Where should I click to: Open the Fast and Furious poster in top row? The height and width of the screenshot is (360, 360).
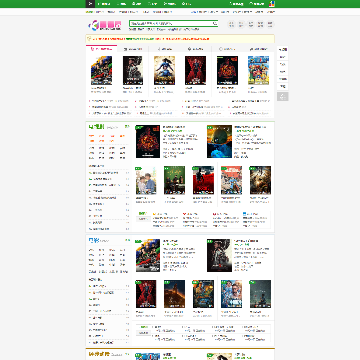pyautogui.click(x=101, y=70)
